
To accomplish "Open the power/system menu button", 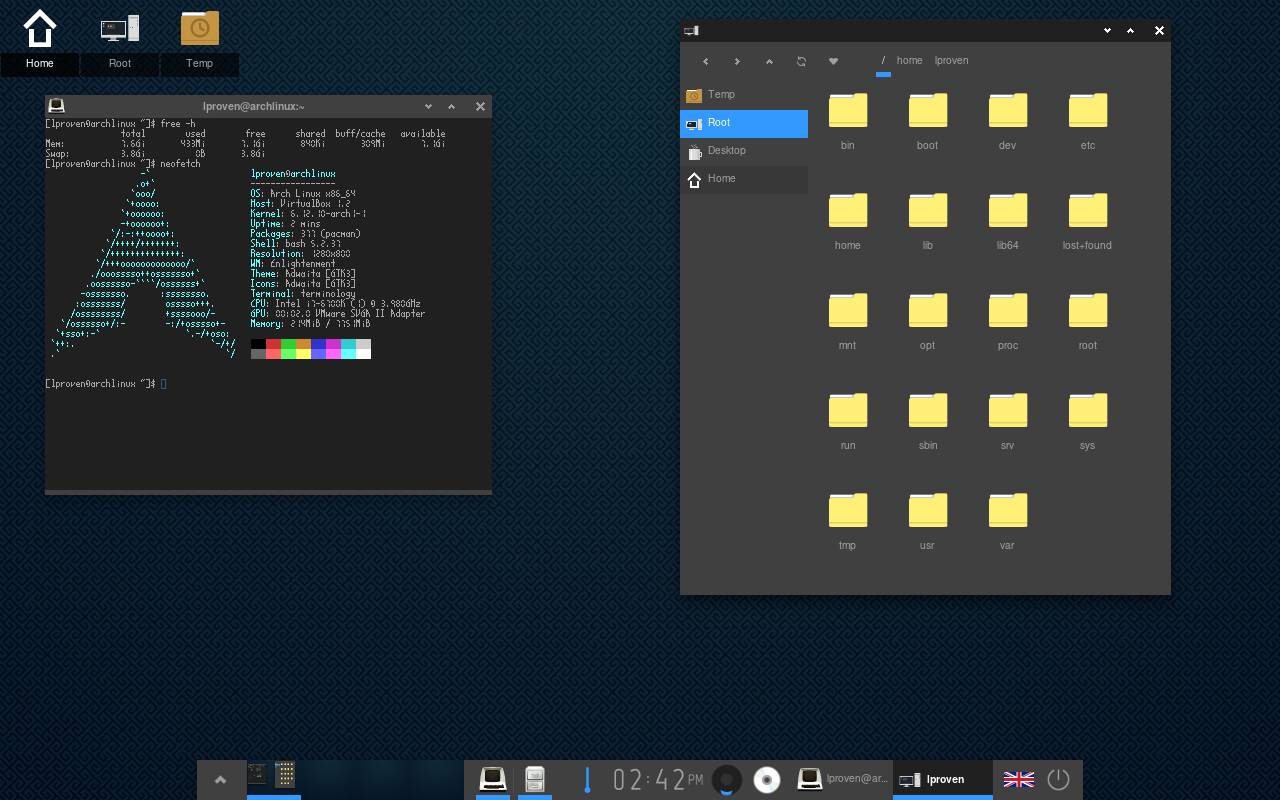I will point(1058,780).
